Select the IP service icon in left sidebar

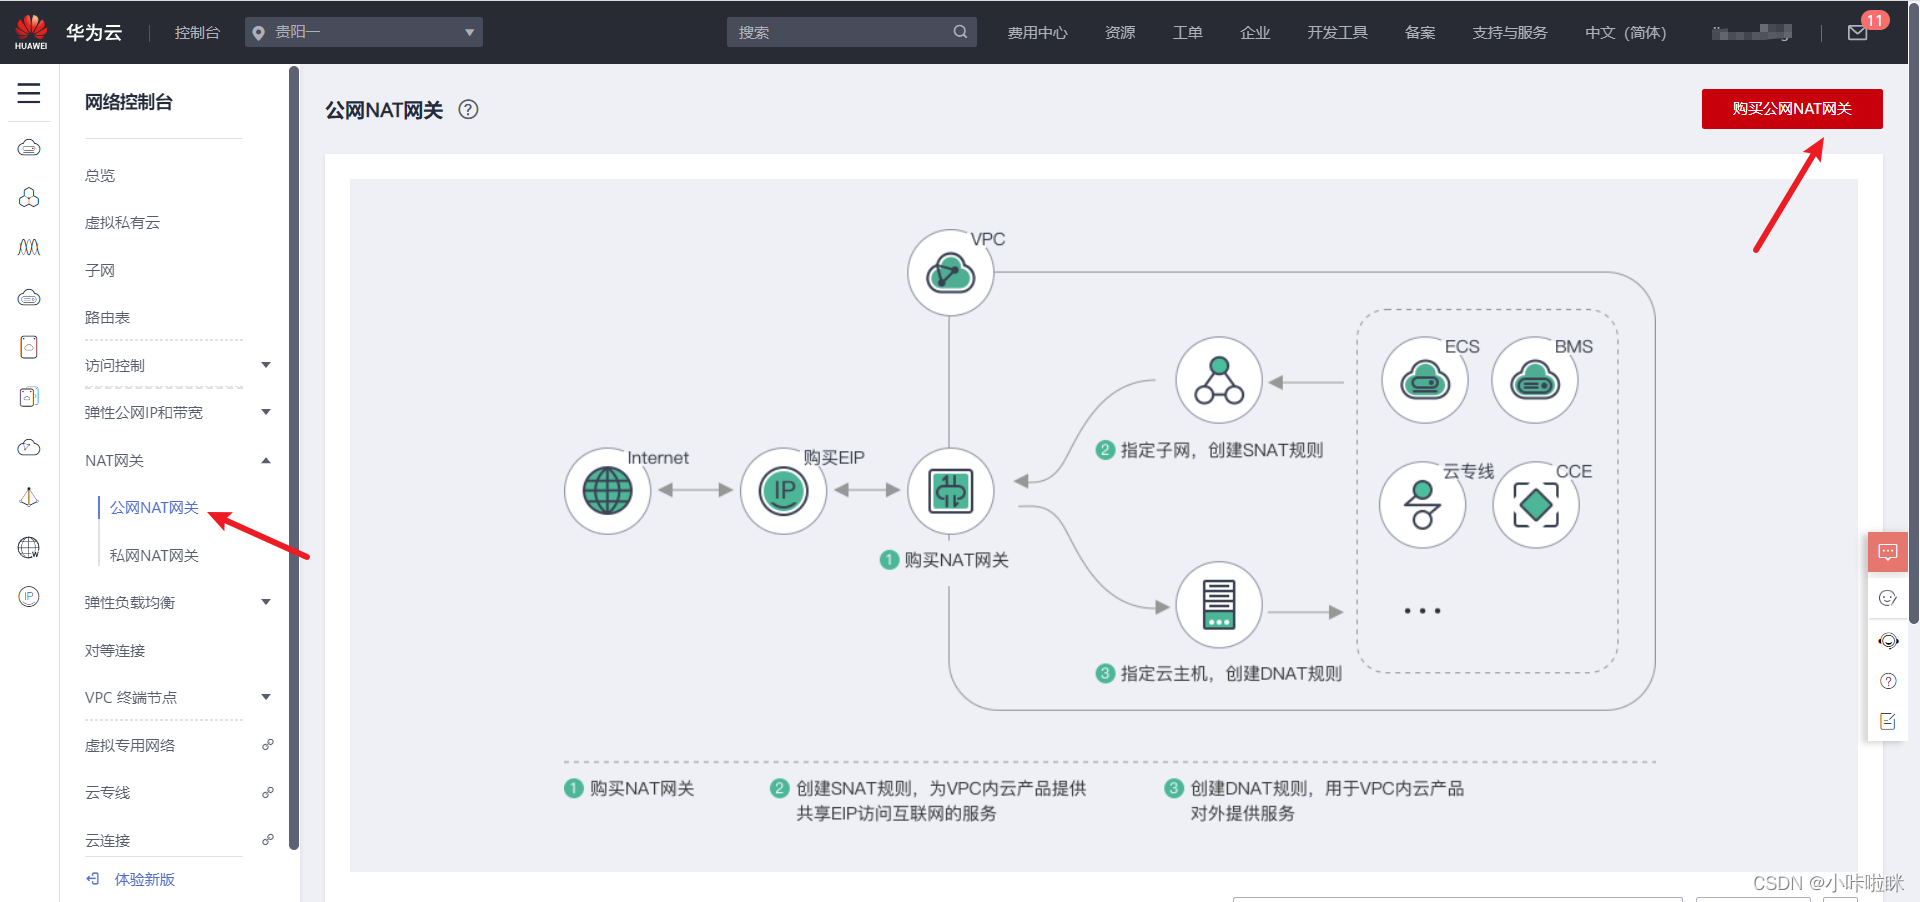[x=29, y=597]
